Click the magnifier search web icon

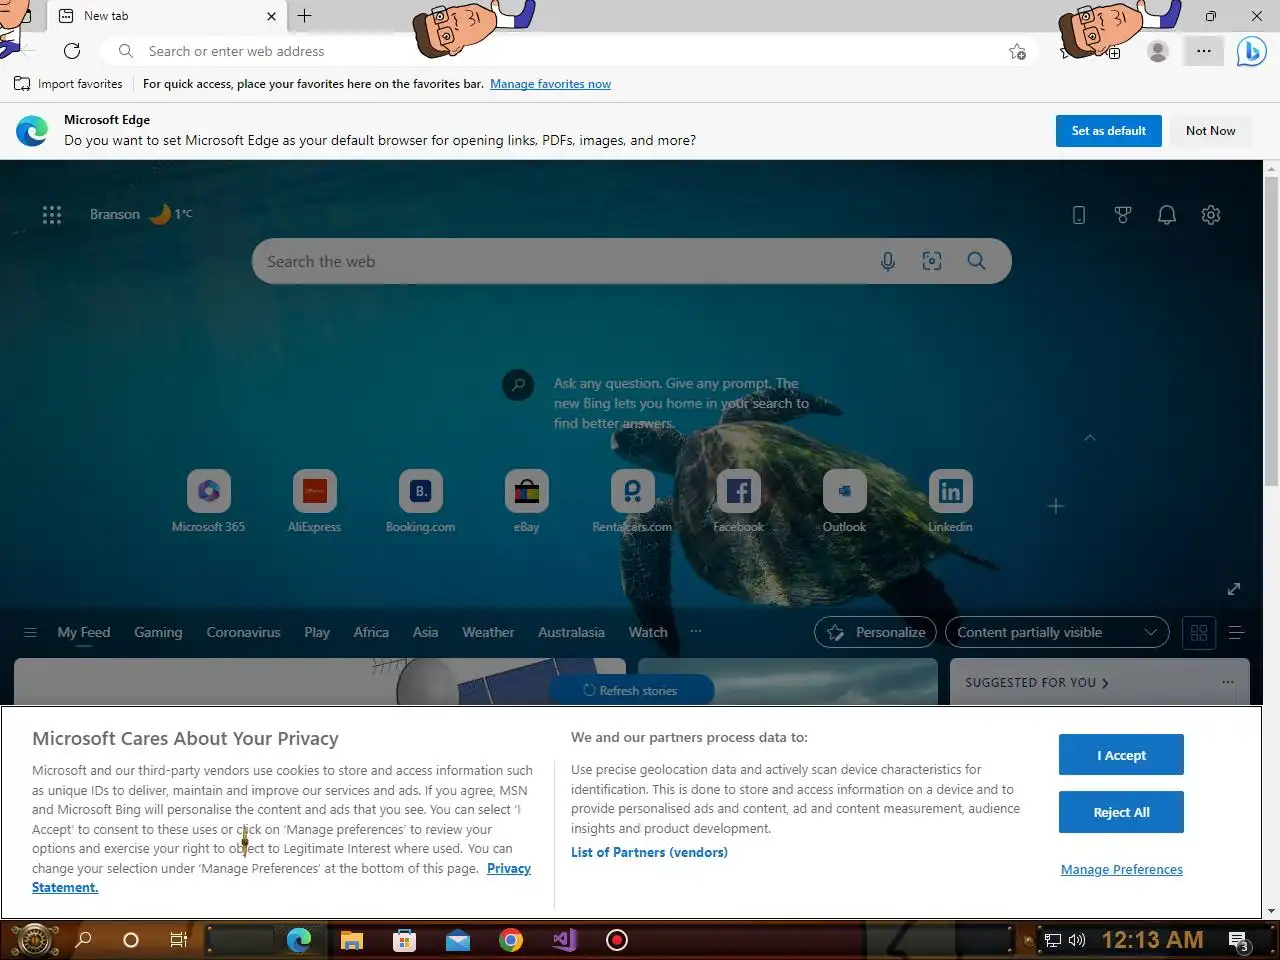(x=977, y=261)
